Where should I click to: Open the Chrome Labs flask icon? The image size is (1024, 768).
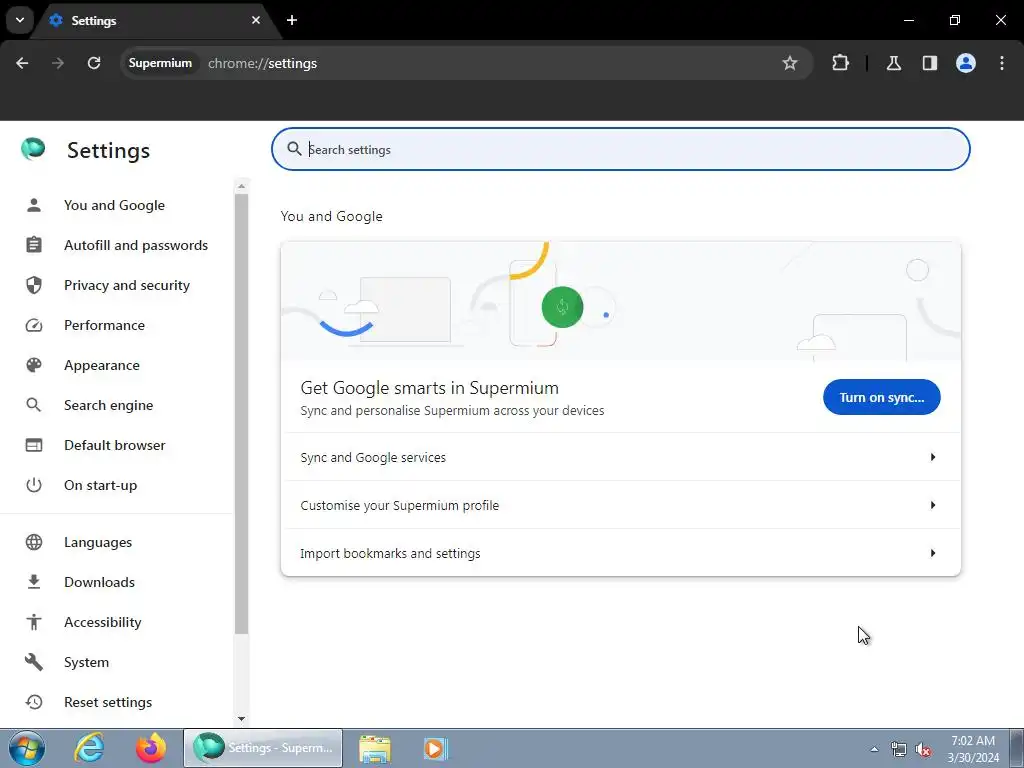click(x=893, y=63)
